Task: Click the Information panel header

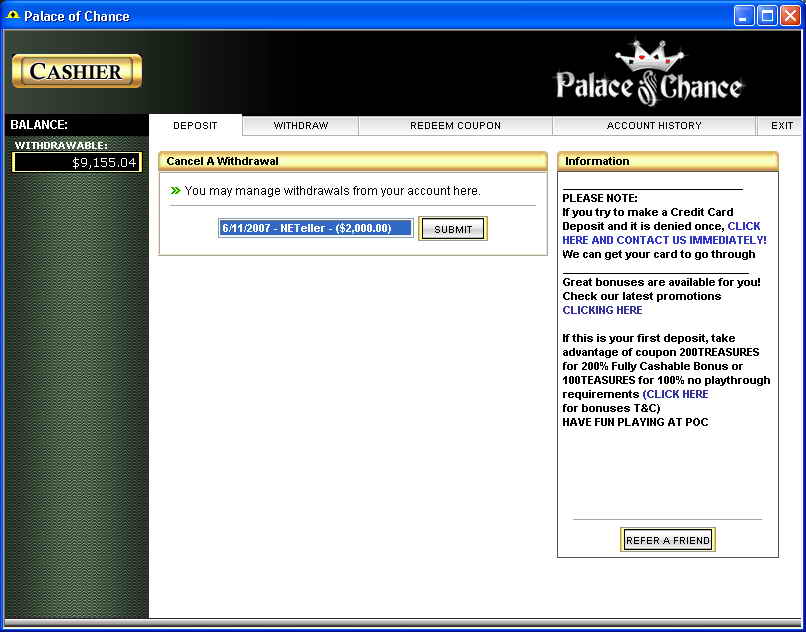Action: [x=667, y=161]
